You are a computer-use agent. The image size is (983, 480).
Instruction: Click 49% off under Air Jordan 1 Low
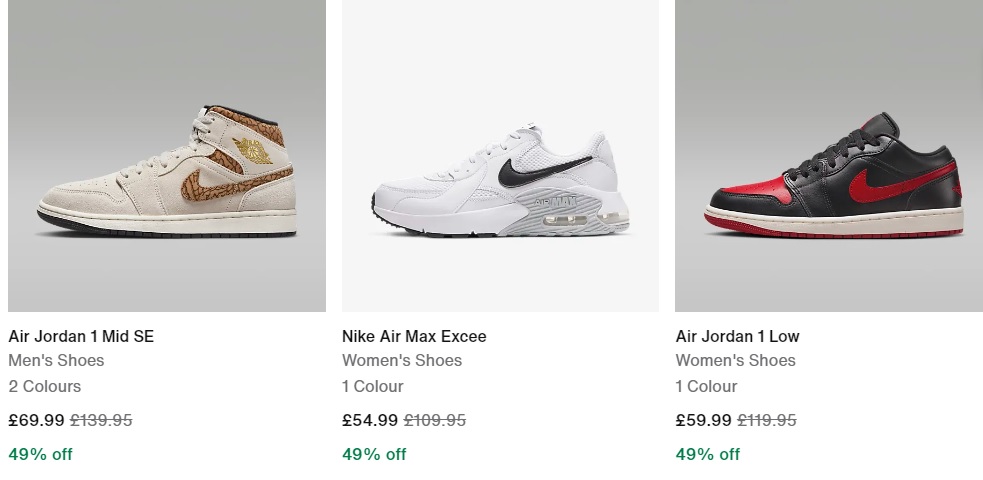tap(708, 454)
